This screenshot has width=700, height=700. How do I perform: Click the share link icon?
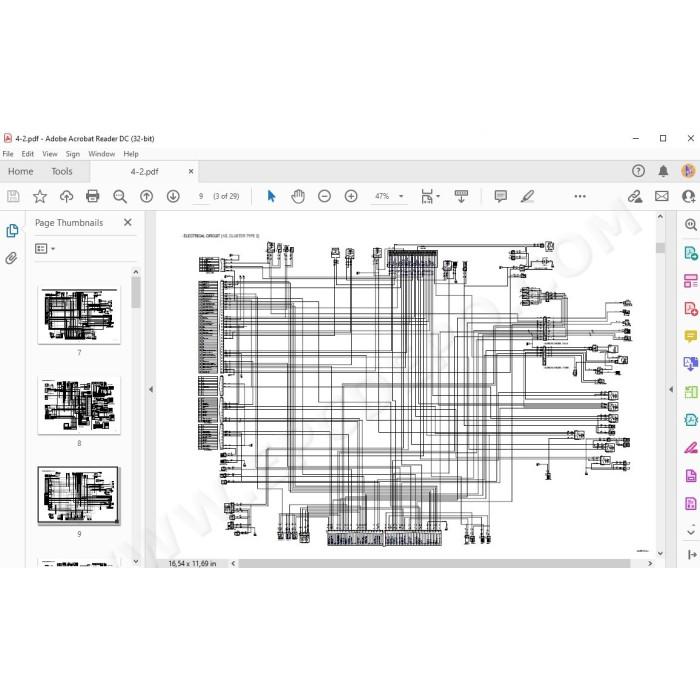pos(635,196)
